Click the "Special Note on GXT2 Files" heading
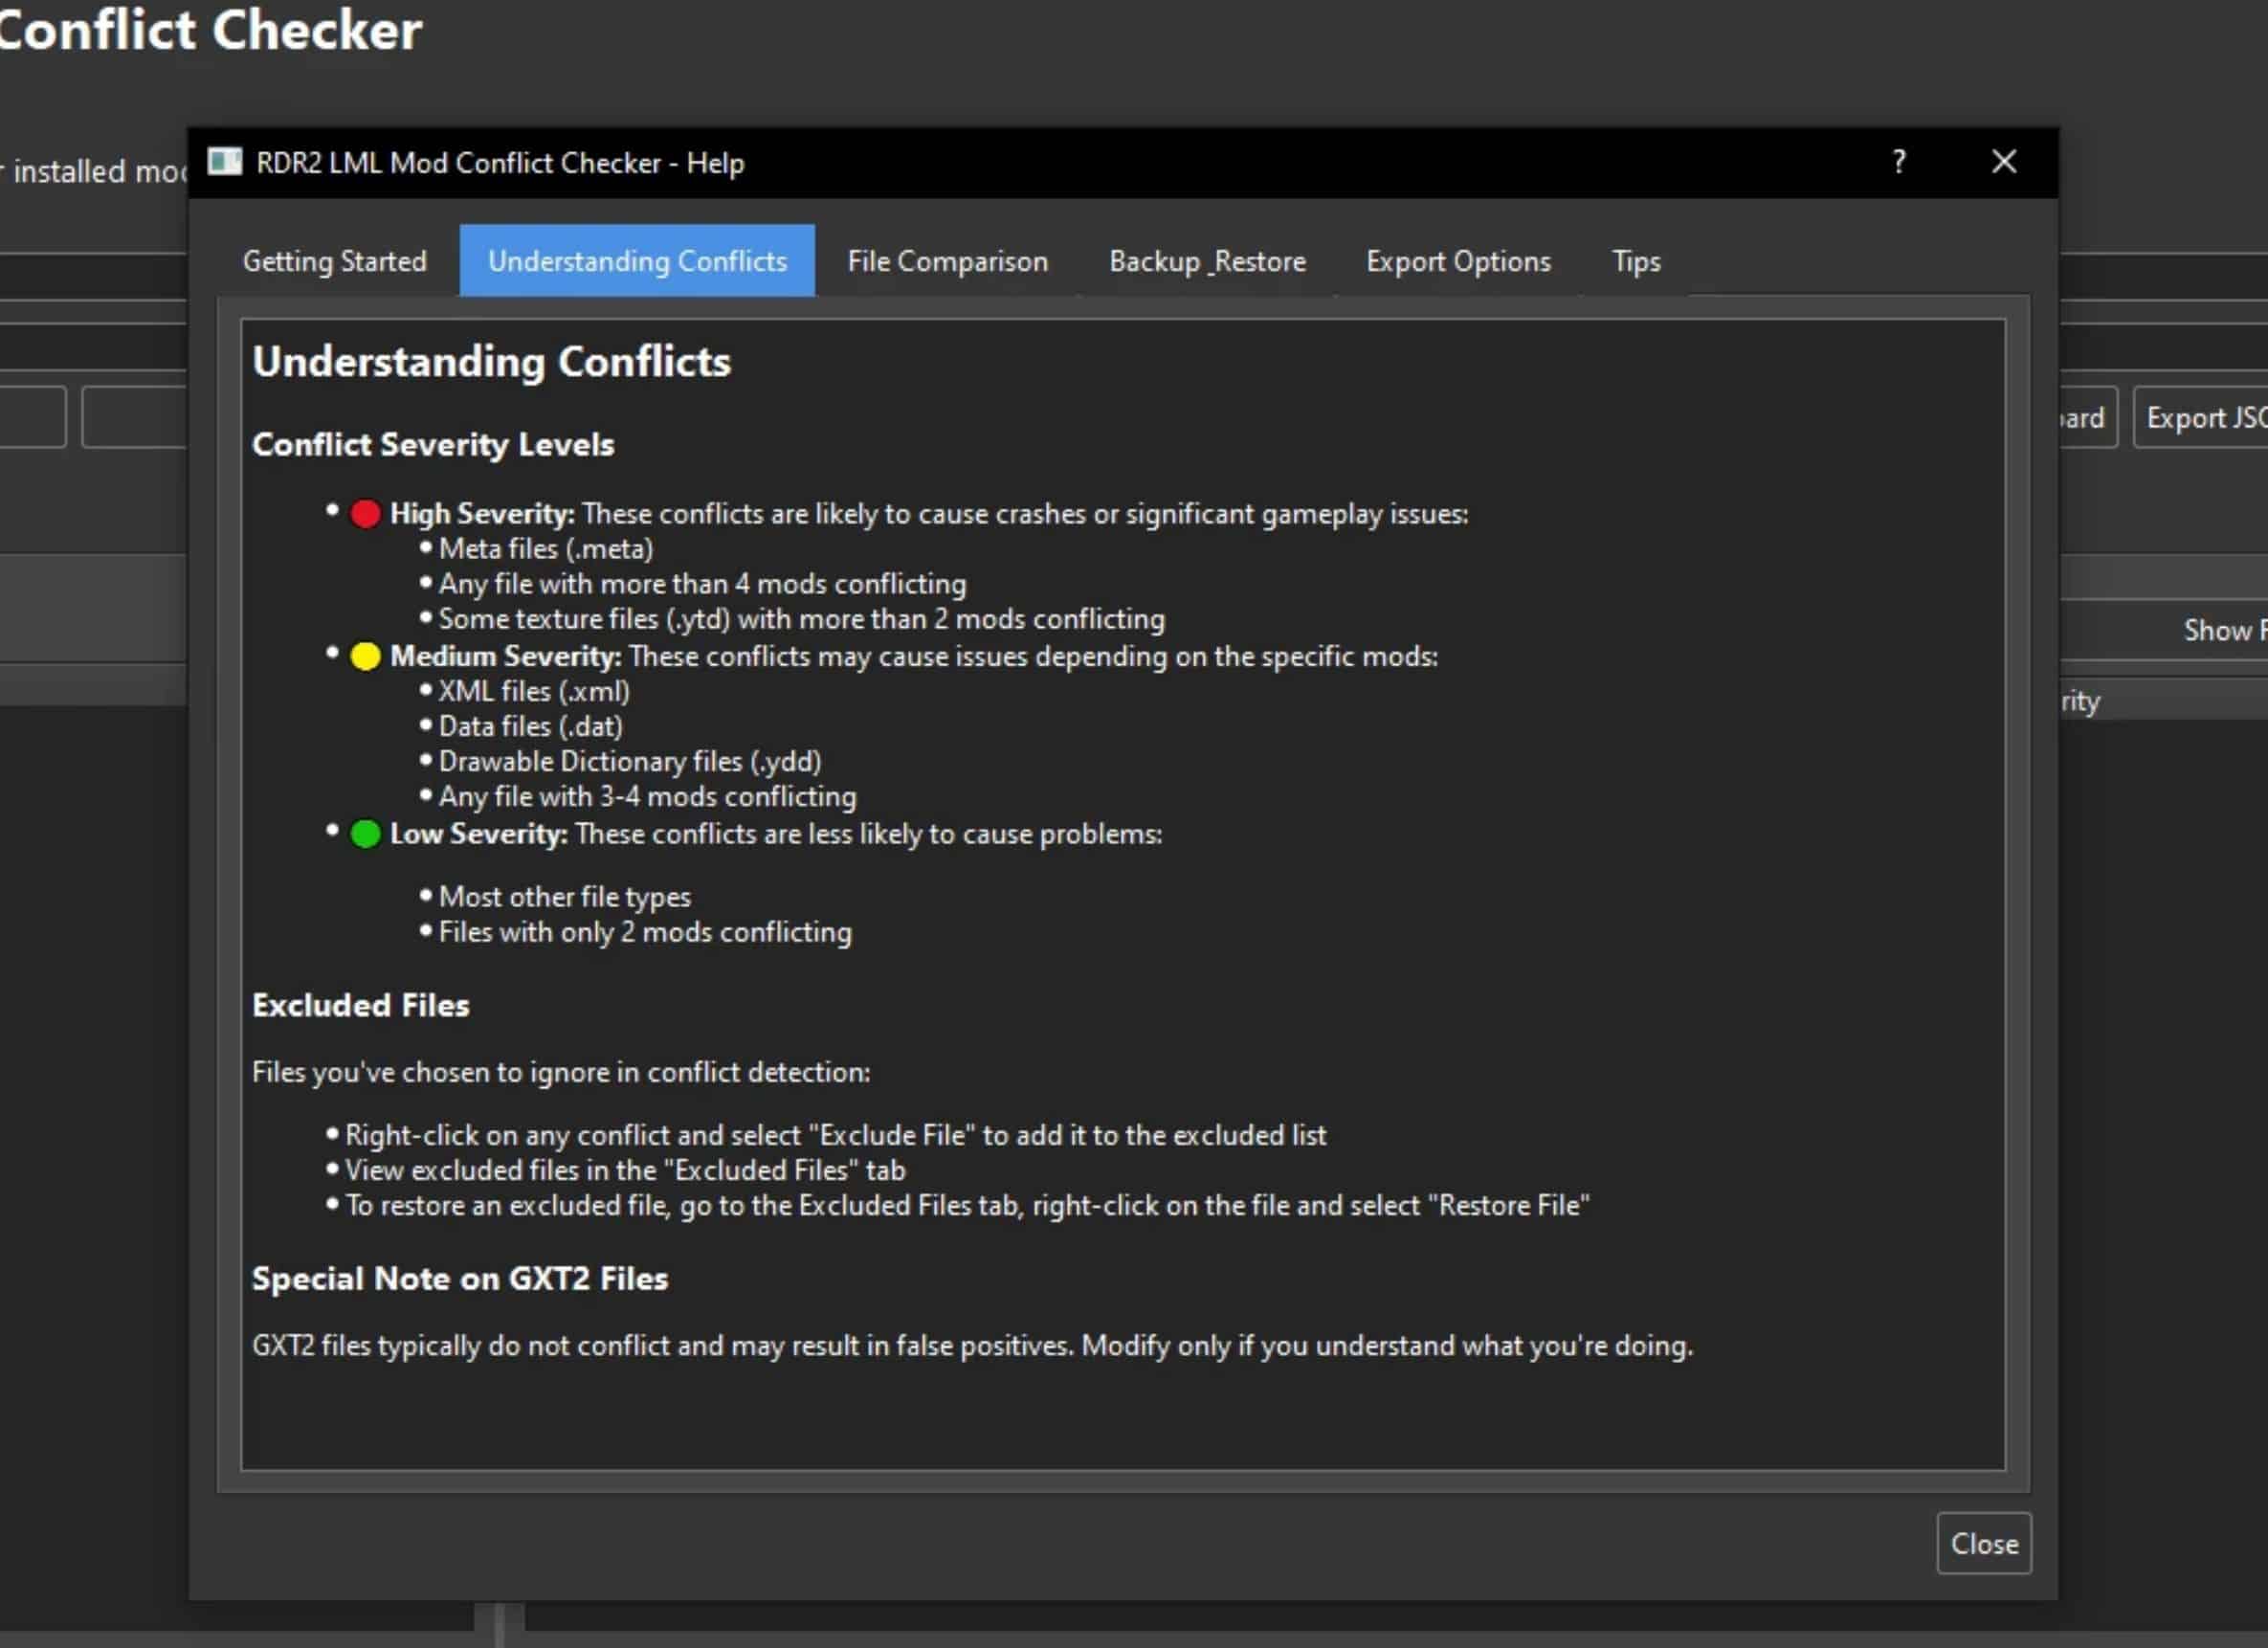Image resolution: width=2268 pixels, height=1648 pixels. [x=459, y=1278]
